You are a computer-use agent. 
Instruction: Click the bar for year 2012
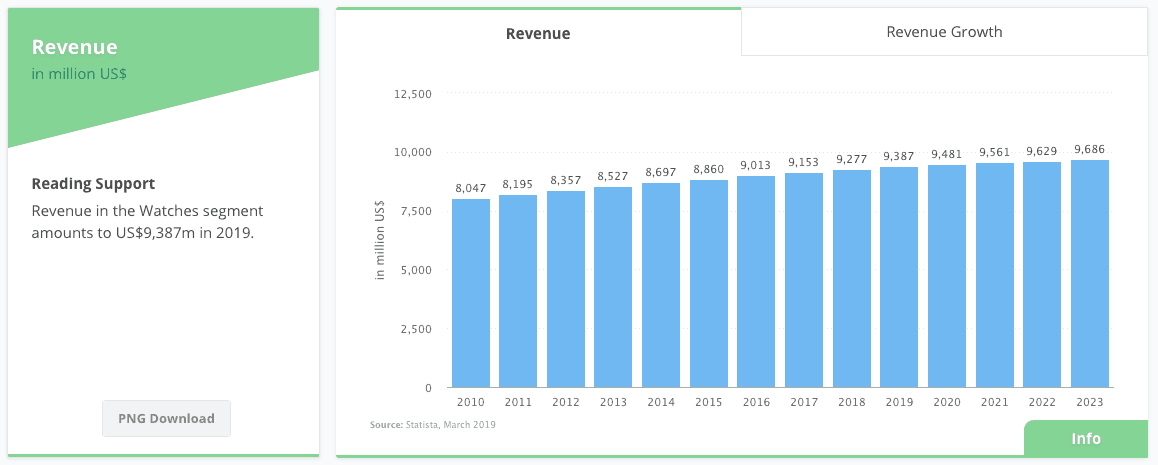click(x=566, y=289)
